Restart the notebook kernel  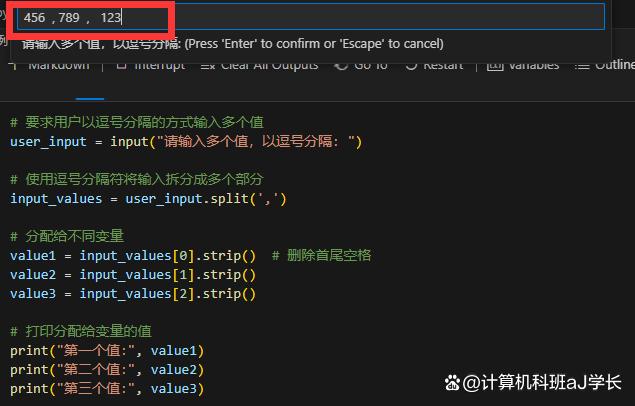[x=434, y=65]
